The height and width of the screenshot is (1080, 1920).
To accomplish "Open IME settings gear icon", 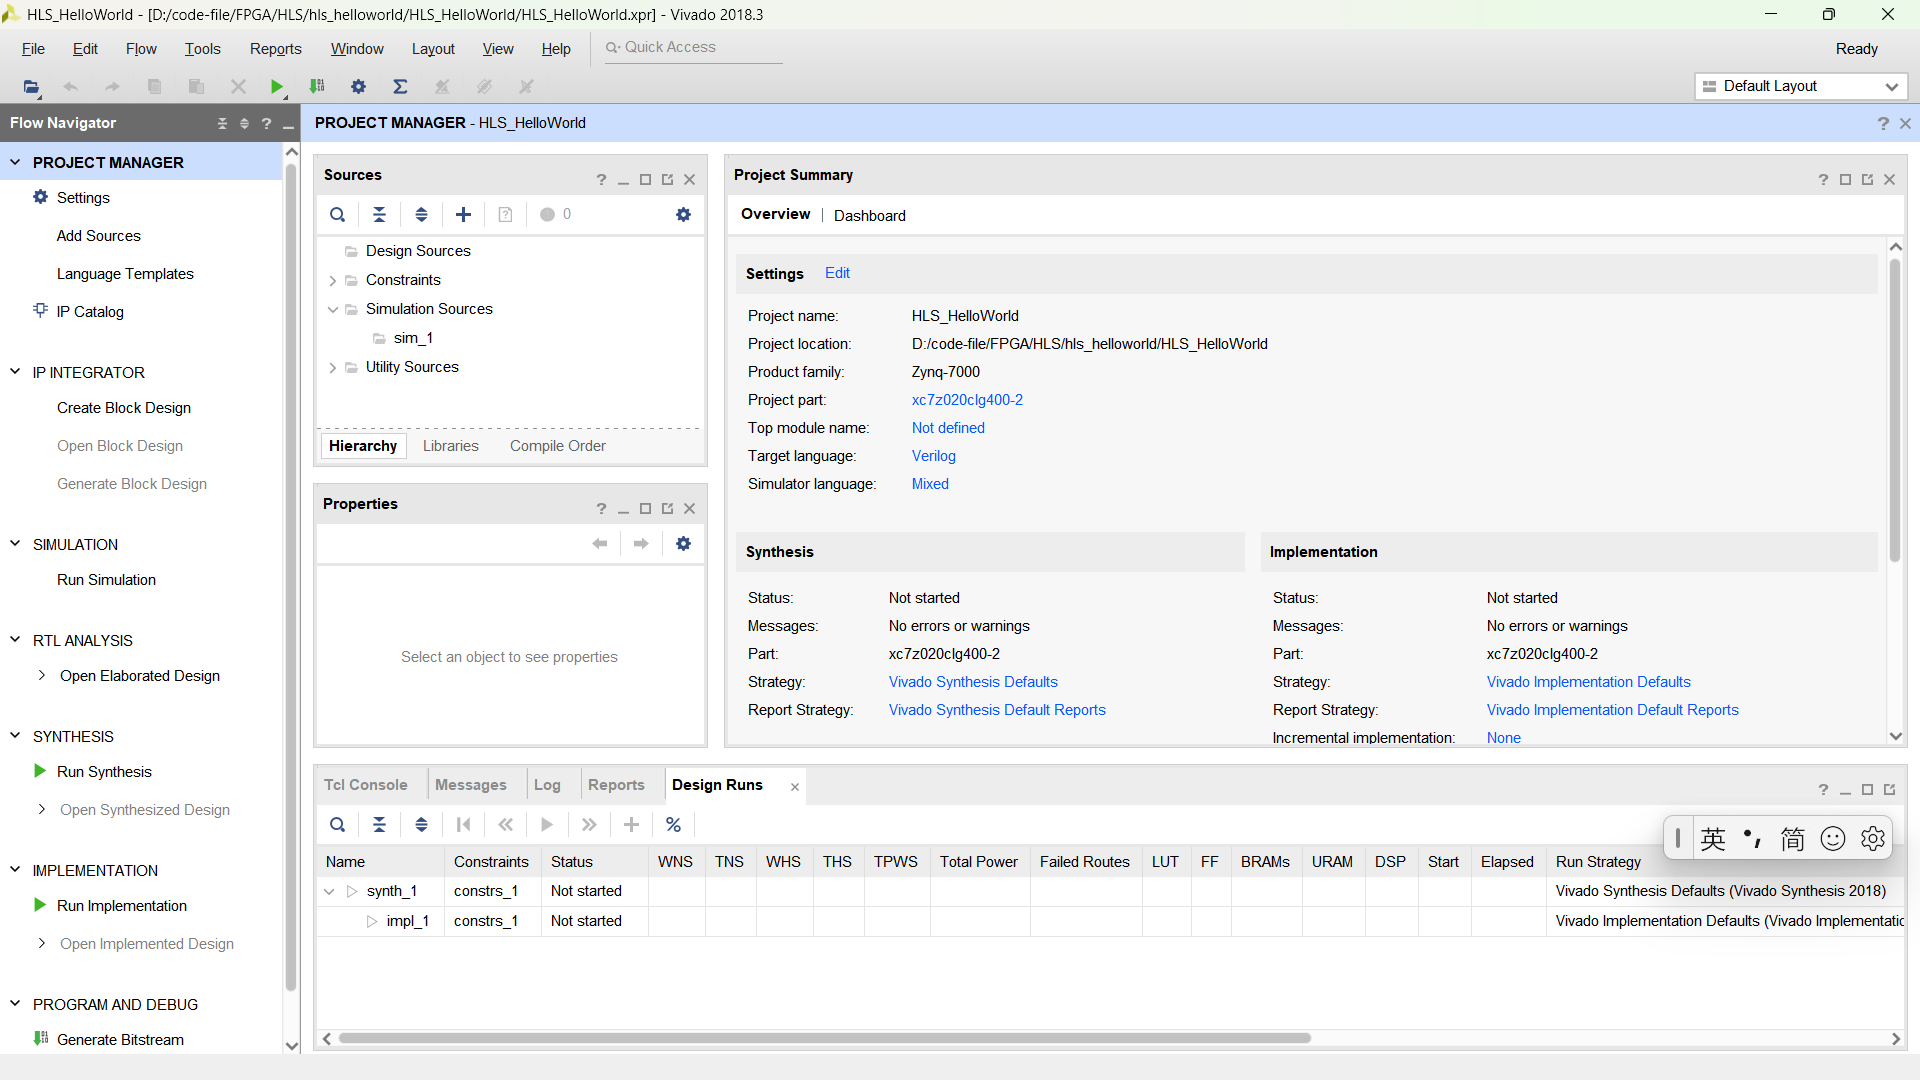I will [1873, 838].
